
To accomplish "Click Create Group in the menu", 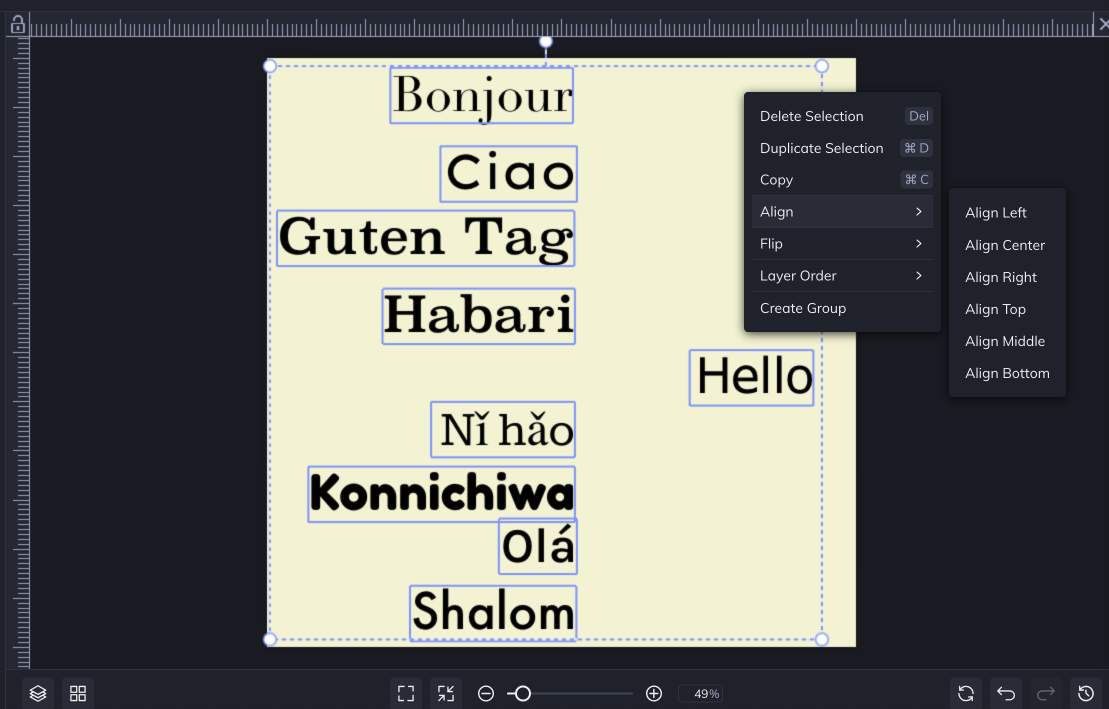I will click(803, 308).
